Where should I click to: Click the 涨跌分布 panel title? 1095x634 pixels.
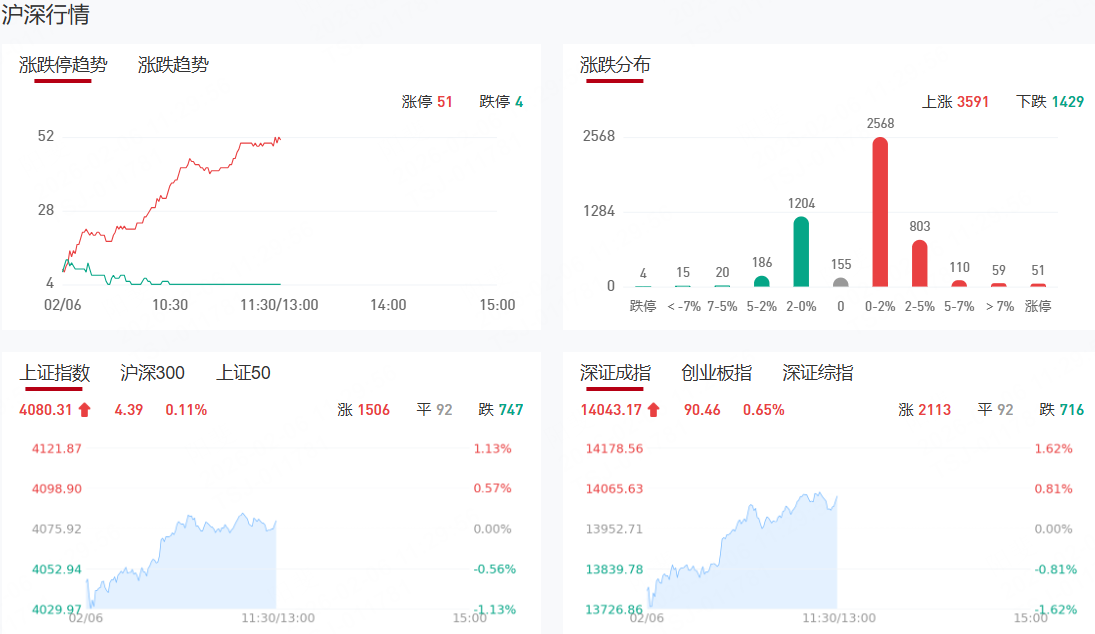pos(615,65)
